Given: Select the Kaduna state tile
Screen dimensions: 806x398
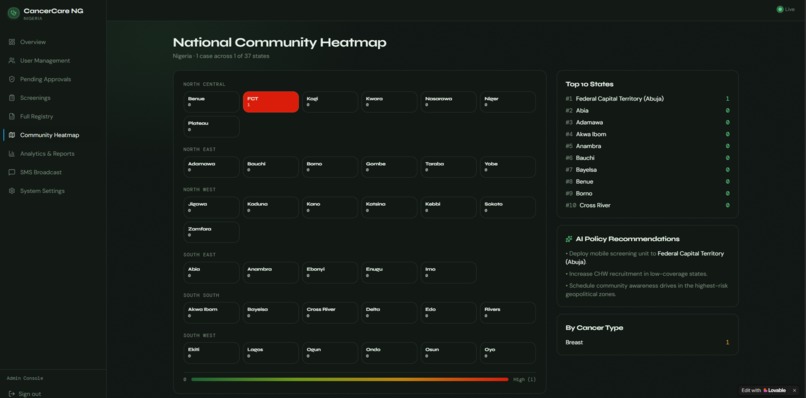Looking at the screenshot, I should [x=271, y=207].
